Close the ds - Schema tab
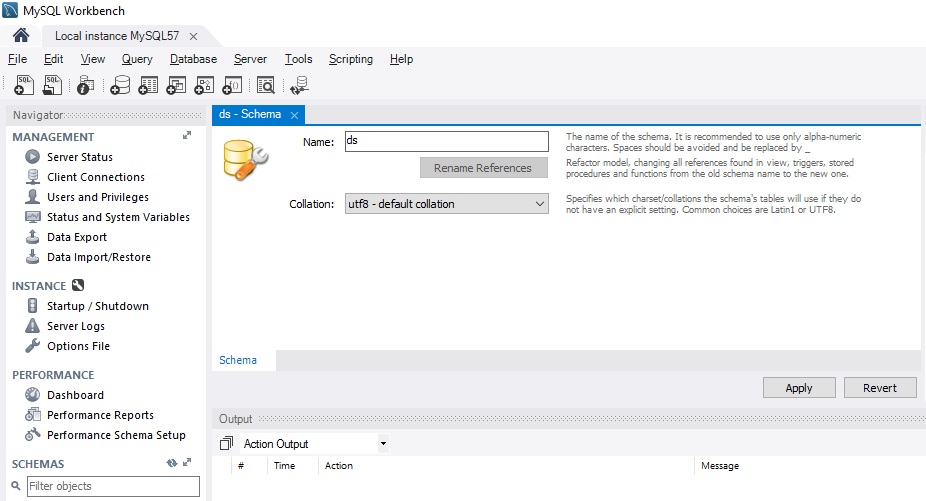The width and height of the screenshot is (926, 501). (x=294, y=115)
